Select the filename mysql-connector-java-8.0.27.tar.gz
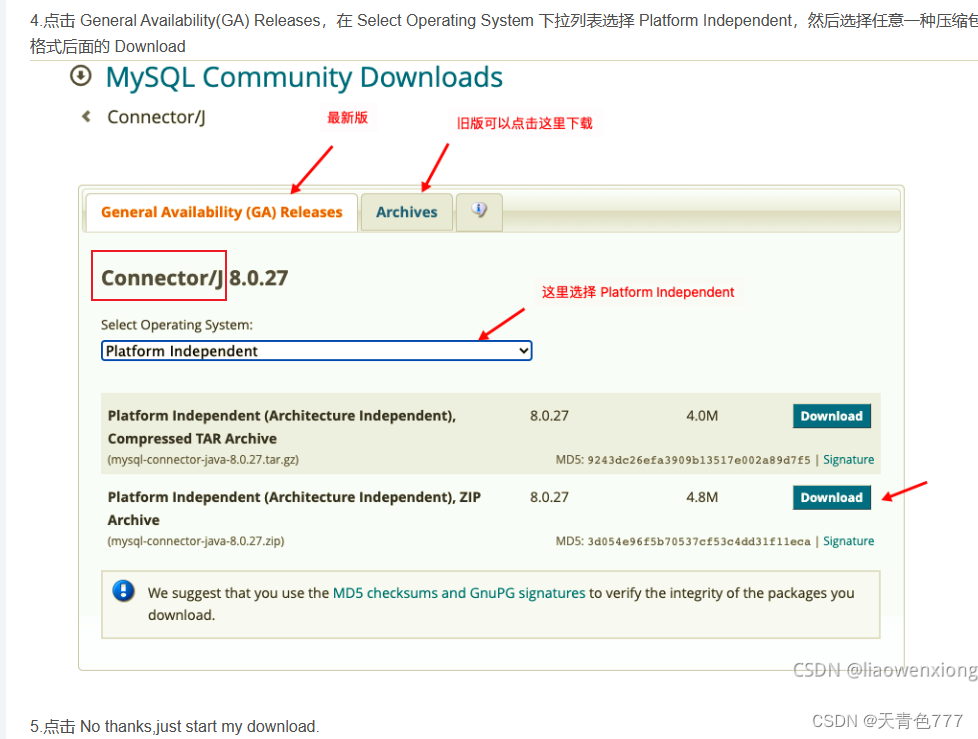Image resolution: width=978 pixels, height=739 pixels. coord(203,460)
